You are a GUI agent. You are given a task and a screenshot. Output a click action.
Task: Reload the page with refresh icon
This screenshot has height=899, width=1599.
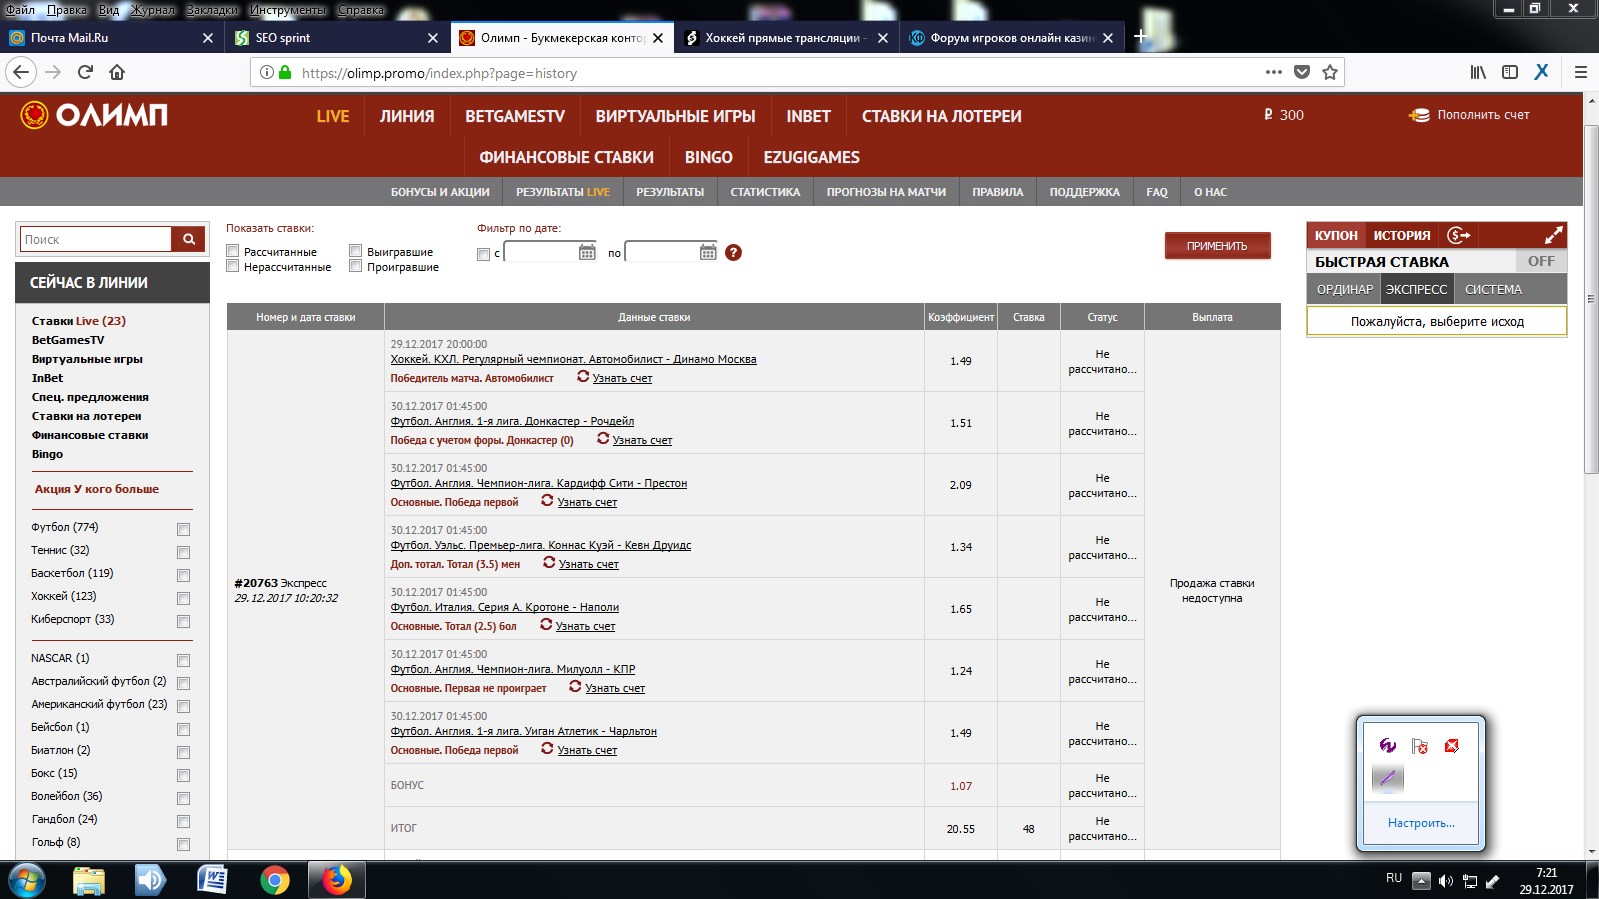click(x=86, y=72)
